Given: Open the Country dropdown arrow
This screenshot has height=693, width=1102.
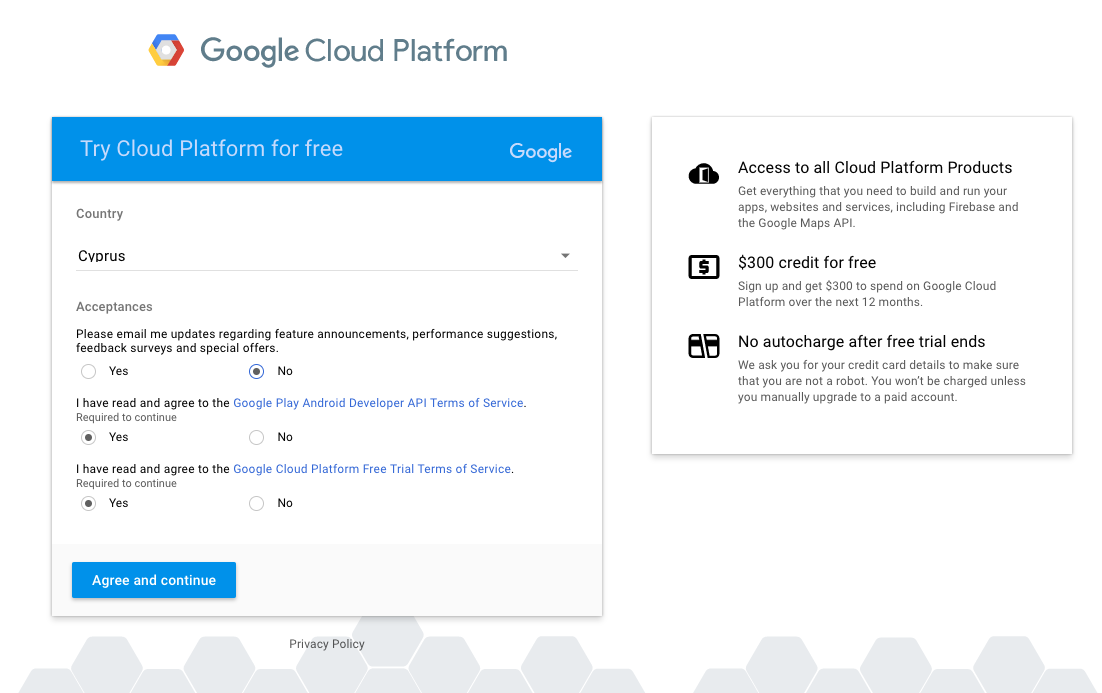Looking at the screenshot, I should (565, 256).
